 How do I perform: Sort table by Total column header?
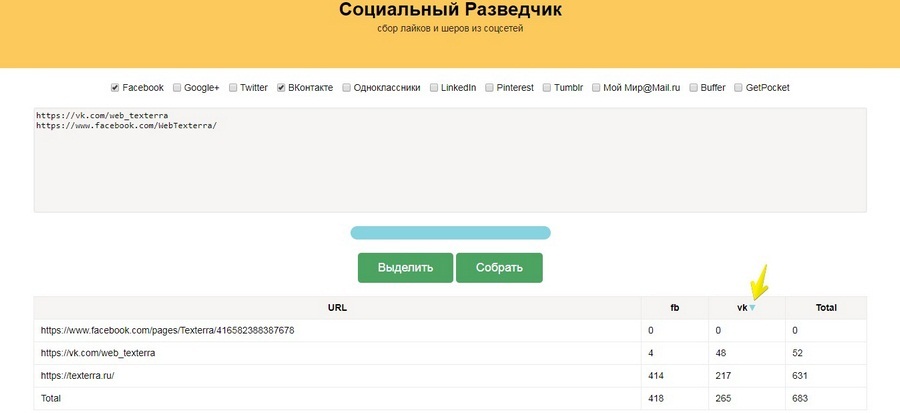coord(826,308)
